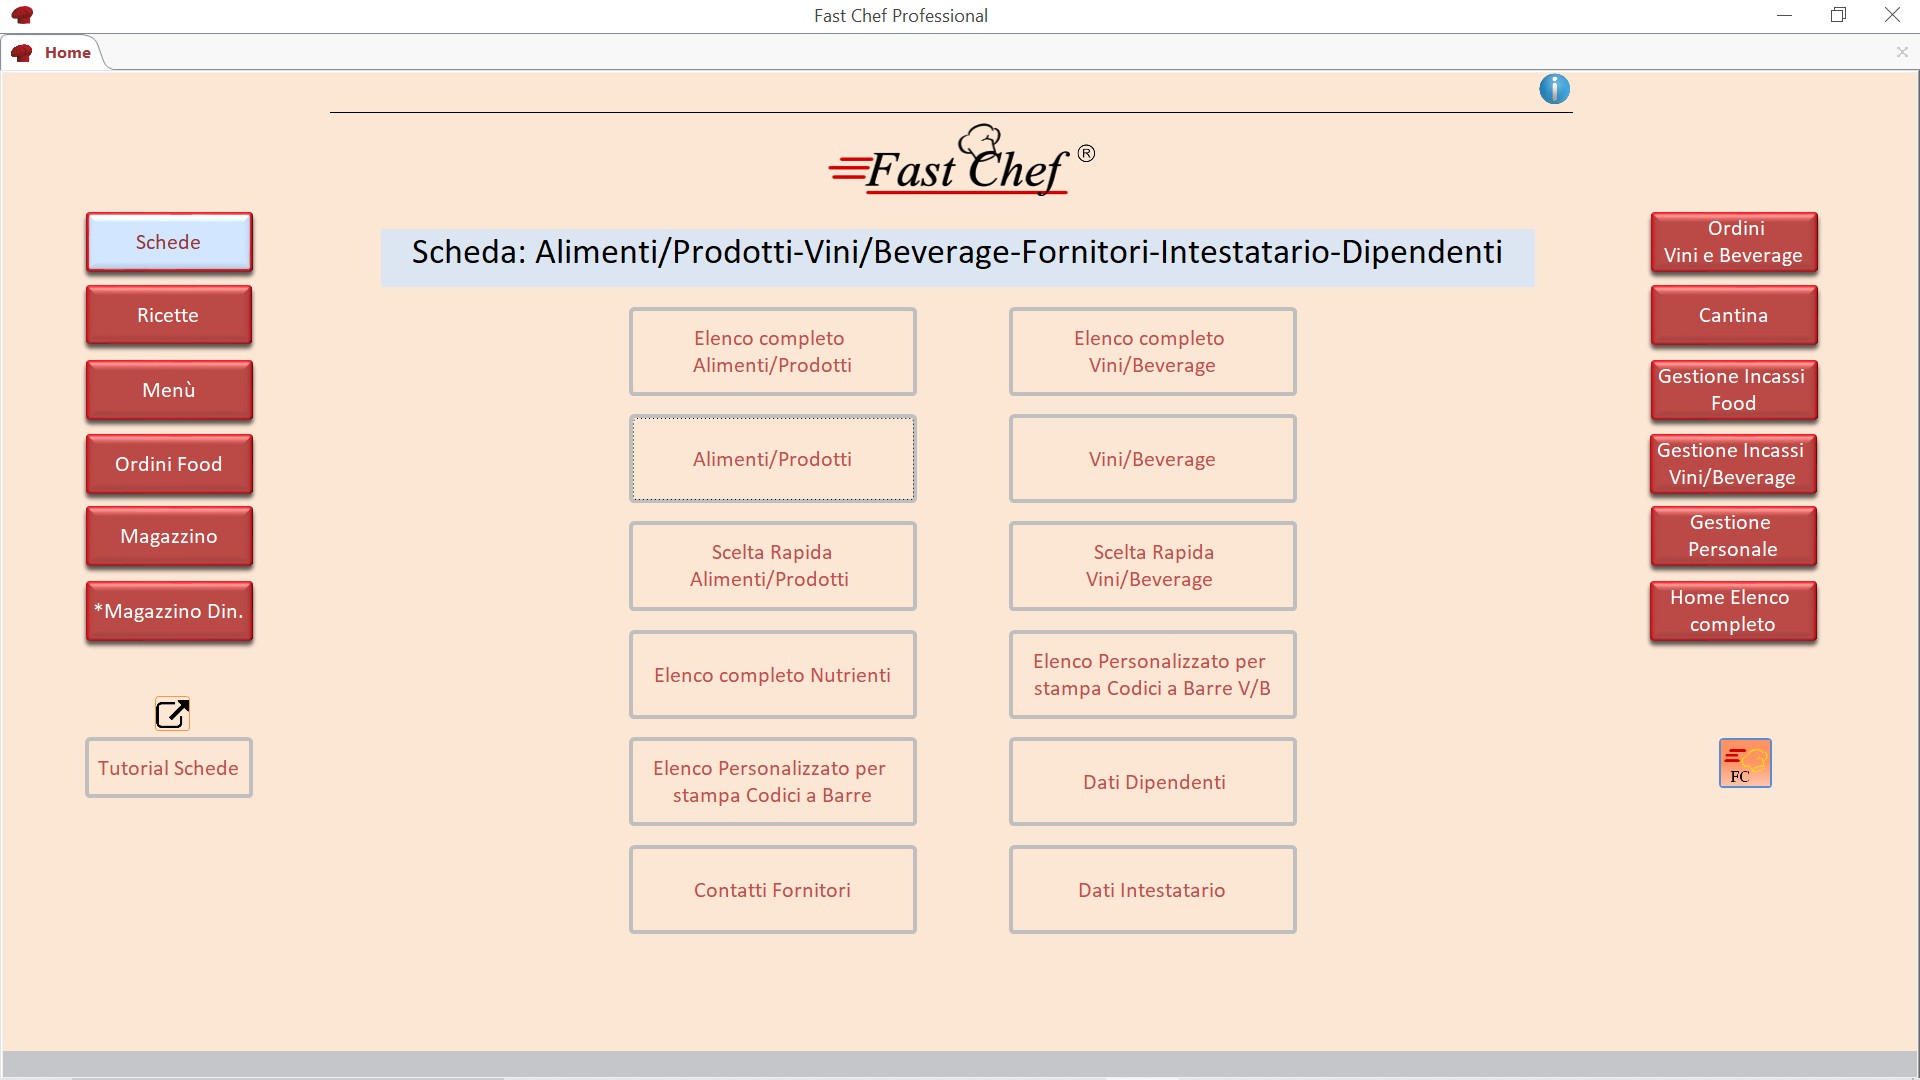The height and width of the screenshot is (1080, 1920).
Task: Open Elenco Personalizzato per stampa Codici a Barre
Action: pos(773,782)
